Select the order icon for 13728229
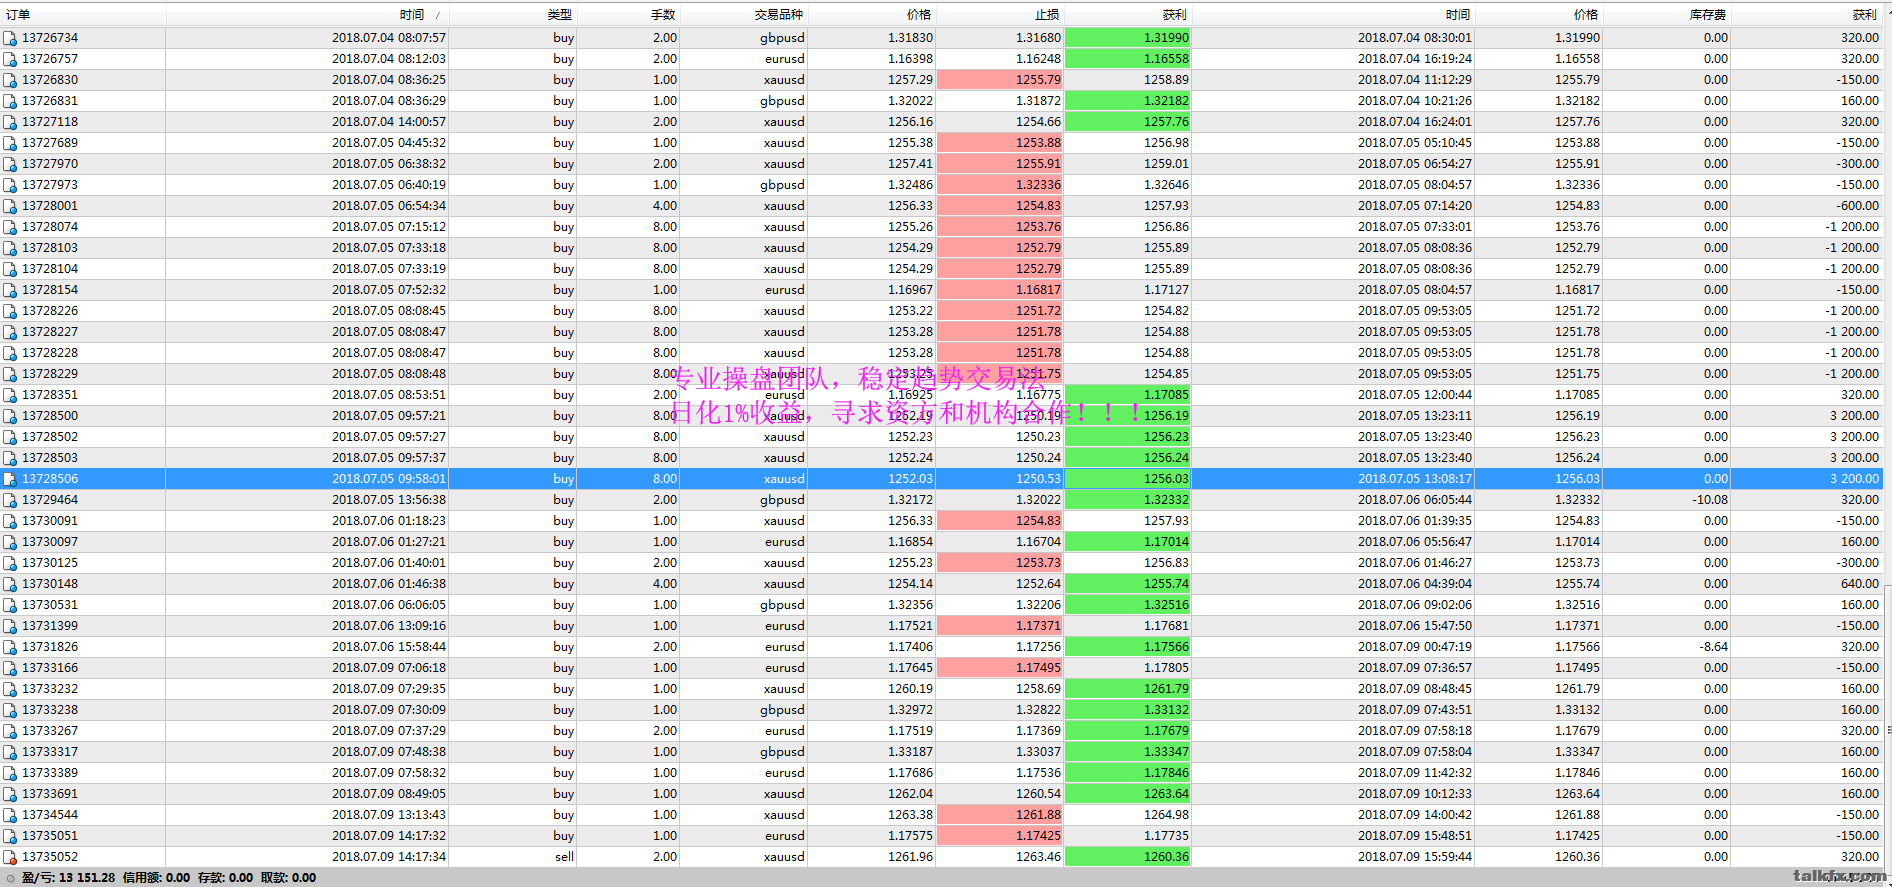This screenshot has height=887, width=1892. [x=10, y=374]
